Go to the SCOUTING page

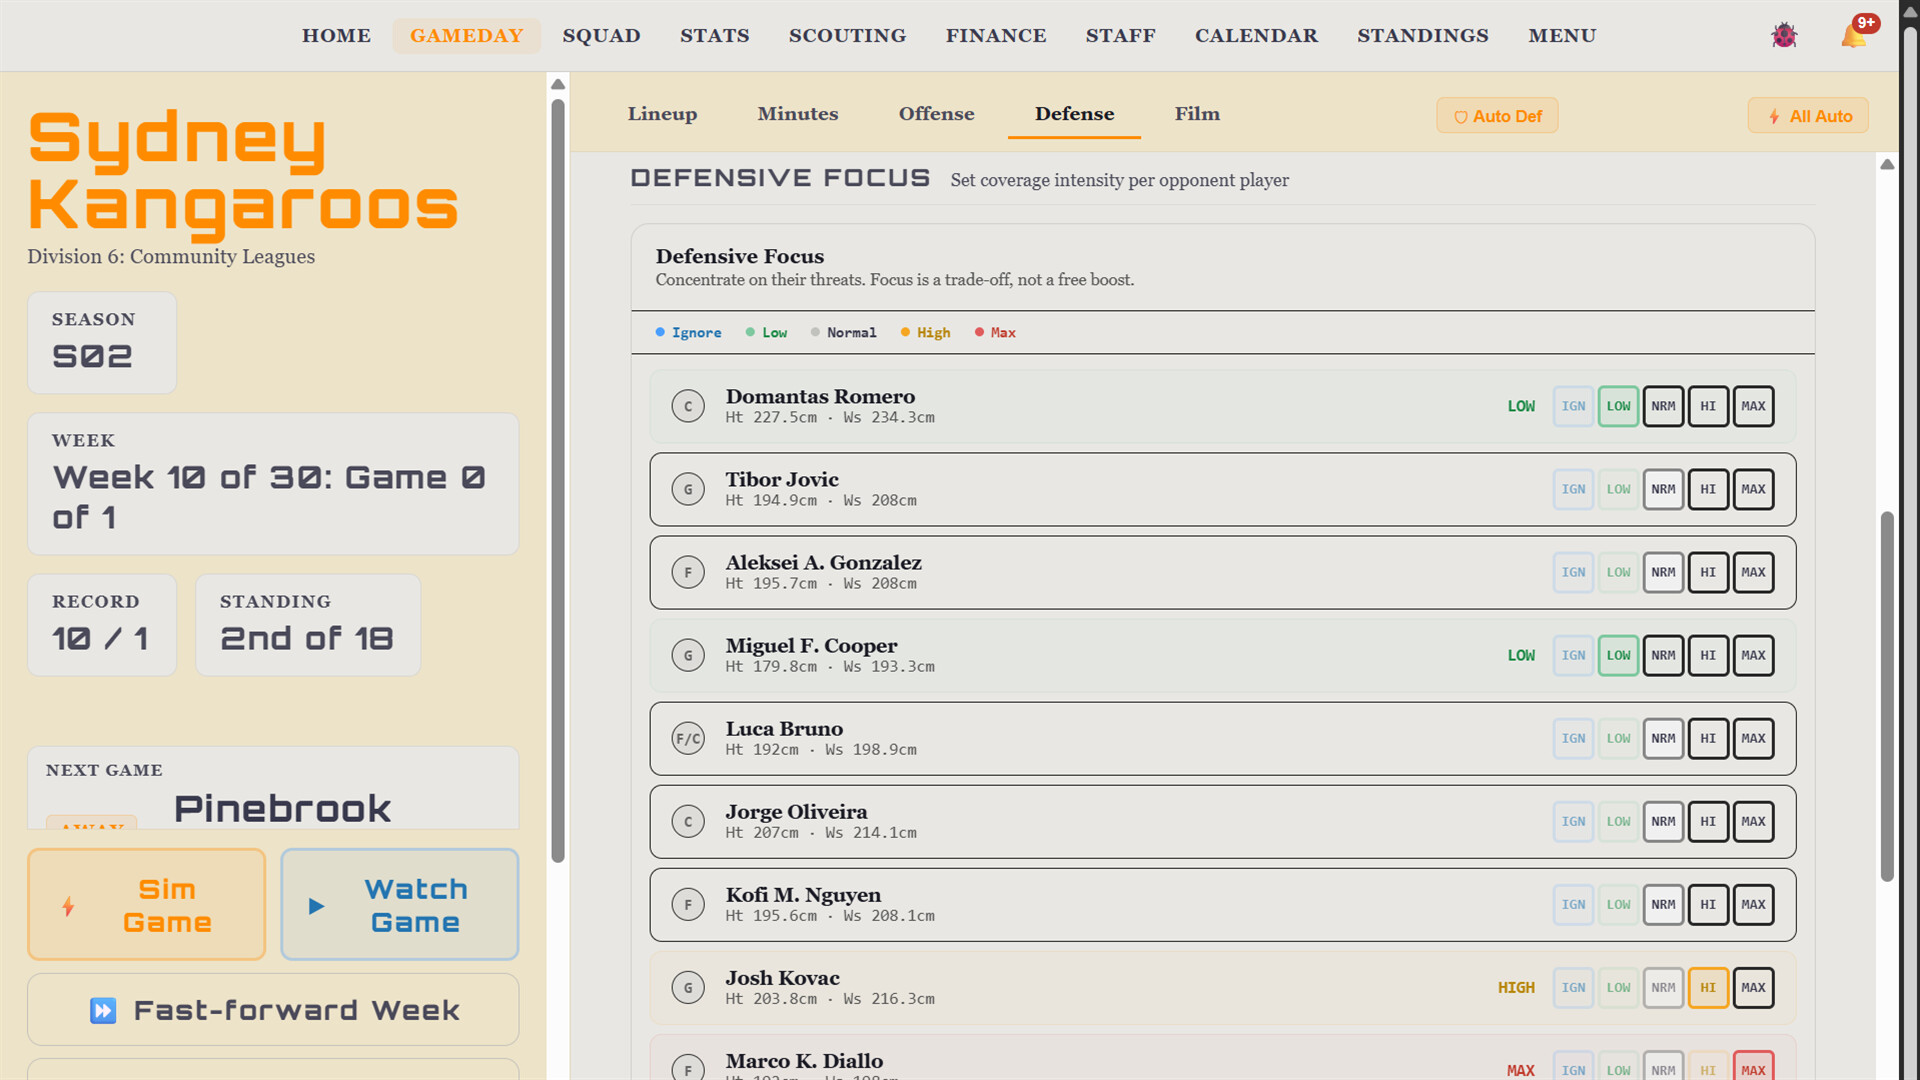click(x=847, y=36)
